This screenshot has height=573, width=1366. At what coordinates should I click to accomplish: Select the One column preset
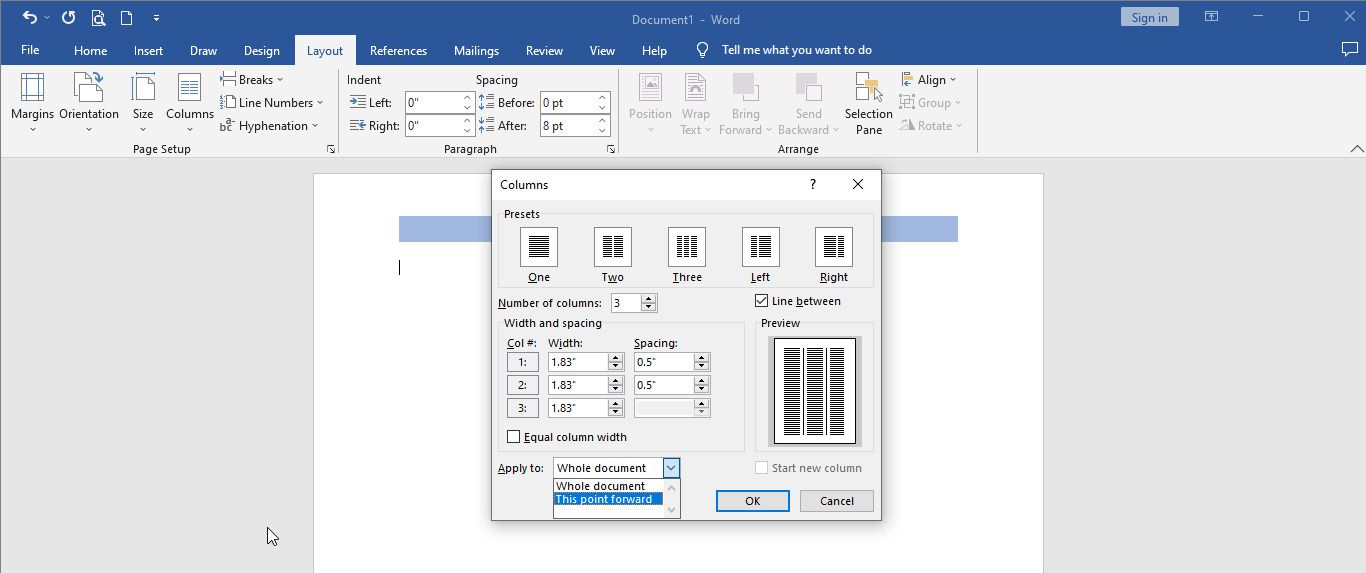tap(538, 246)
